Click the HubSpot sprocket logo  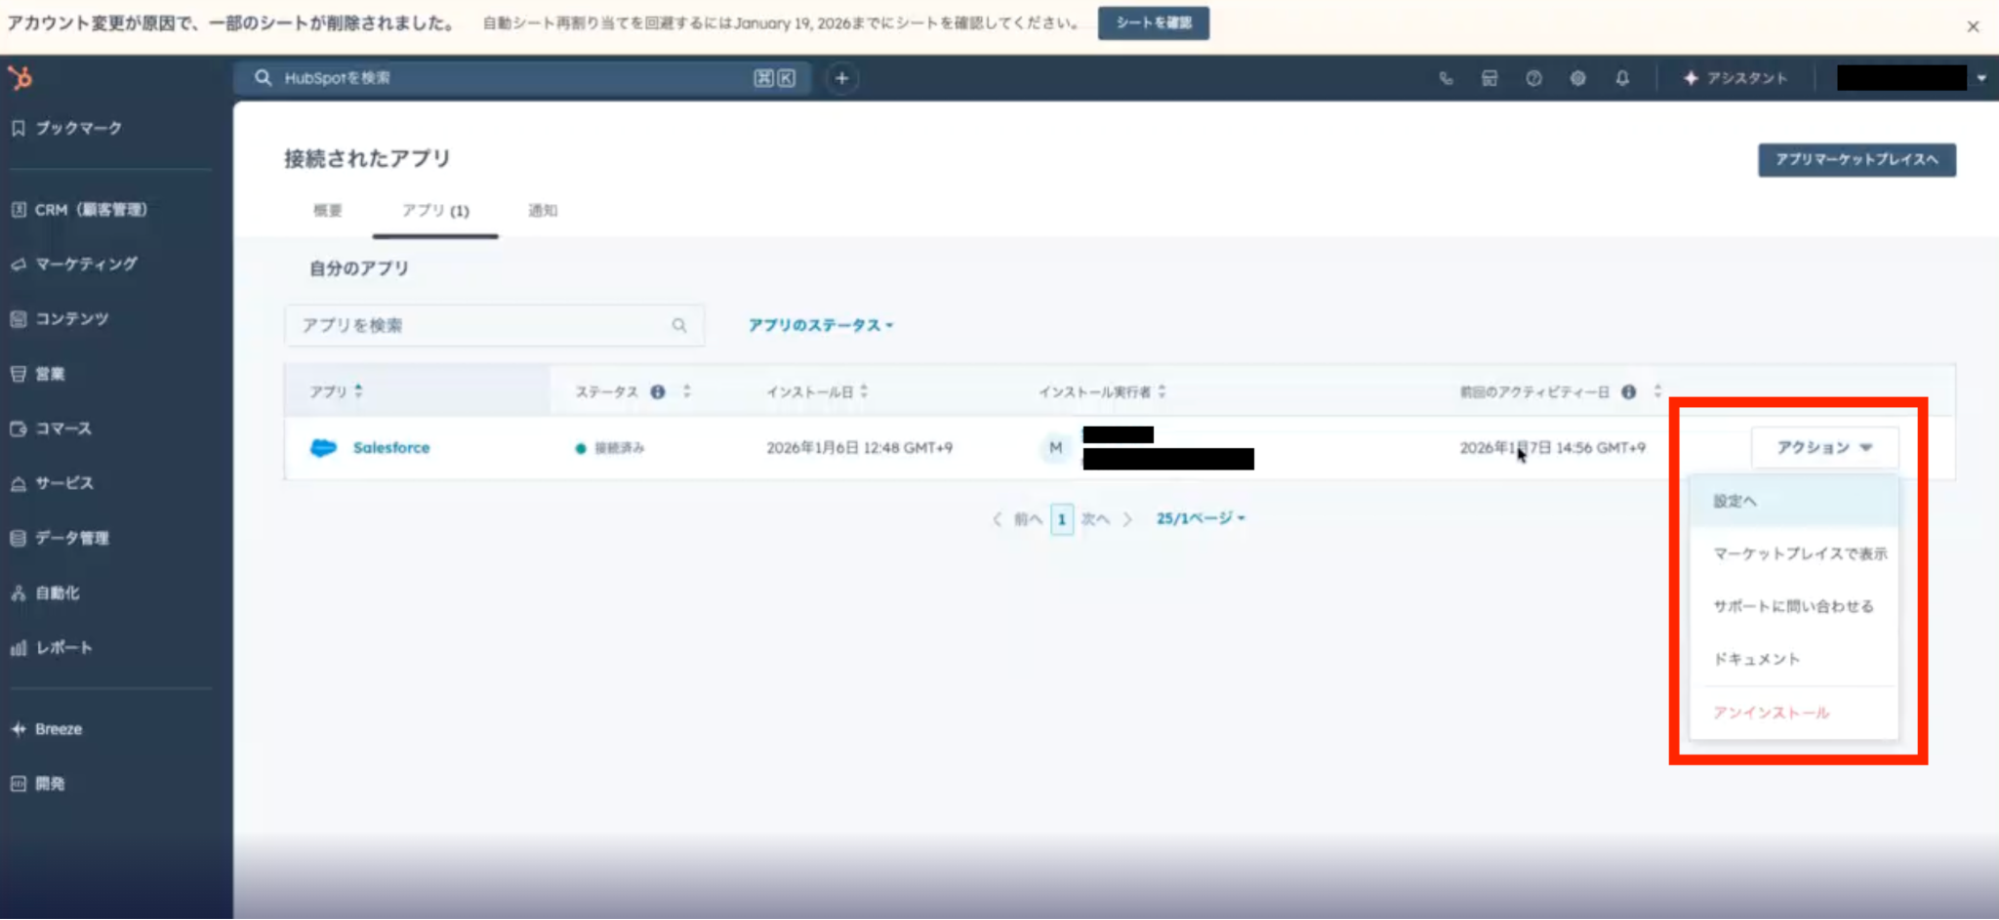(20, 78)
